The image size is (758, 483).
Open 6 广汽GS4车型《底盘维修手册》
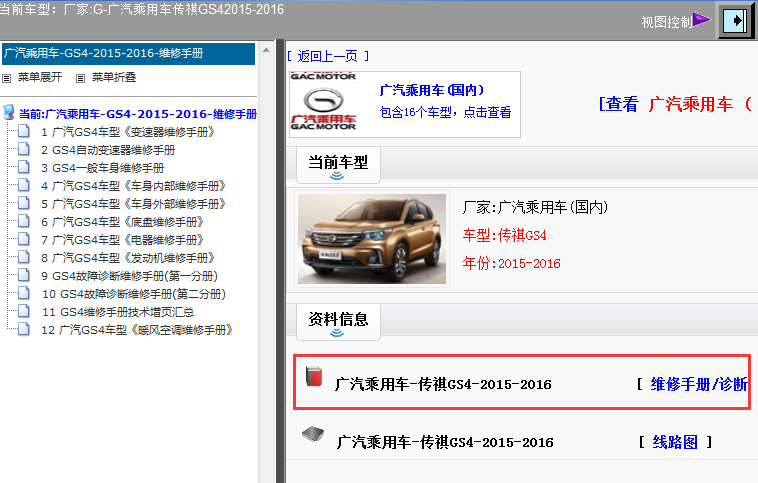(x=123, y=221)
